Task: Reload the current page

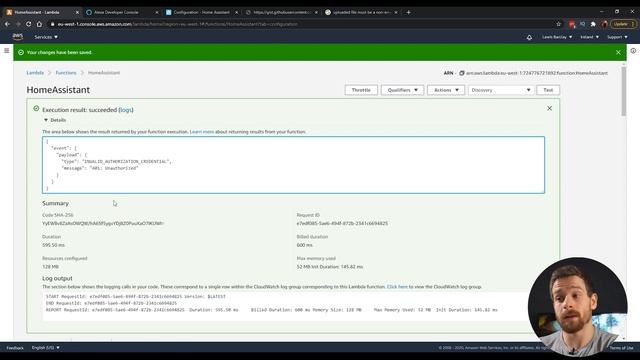Action: (29, 24)
